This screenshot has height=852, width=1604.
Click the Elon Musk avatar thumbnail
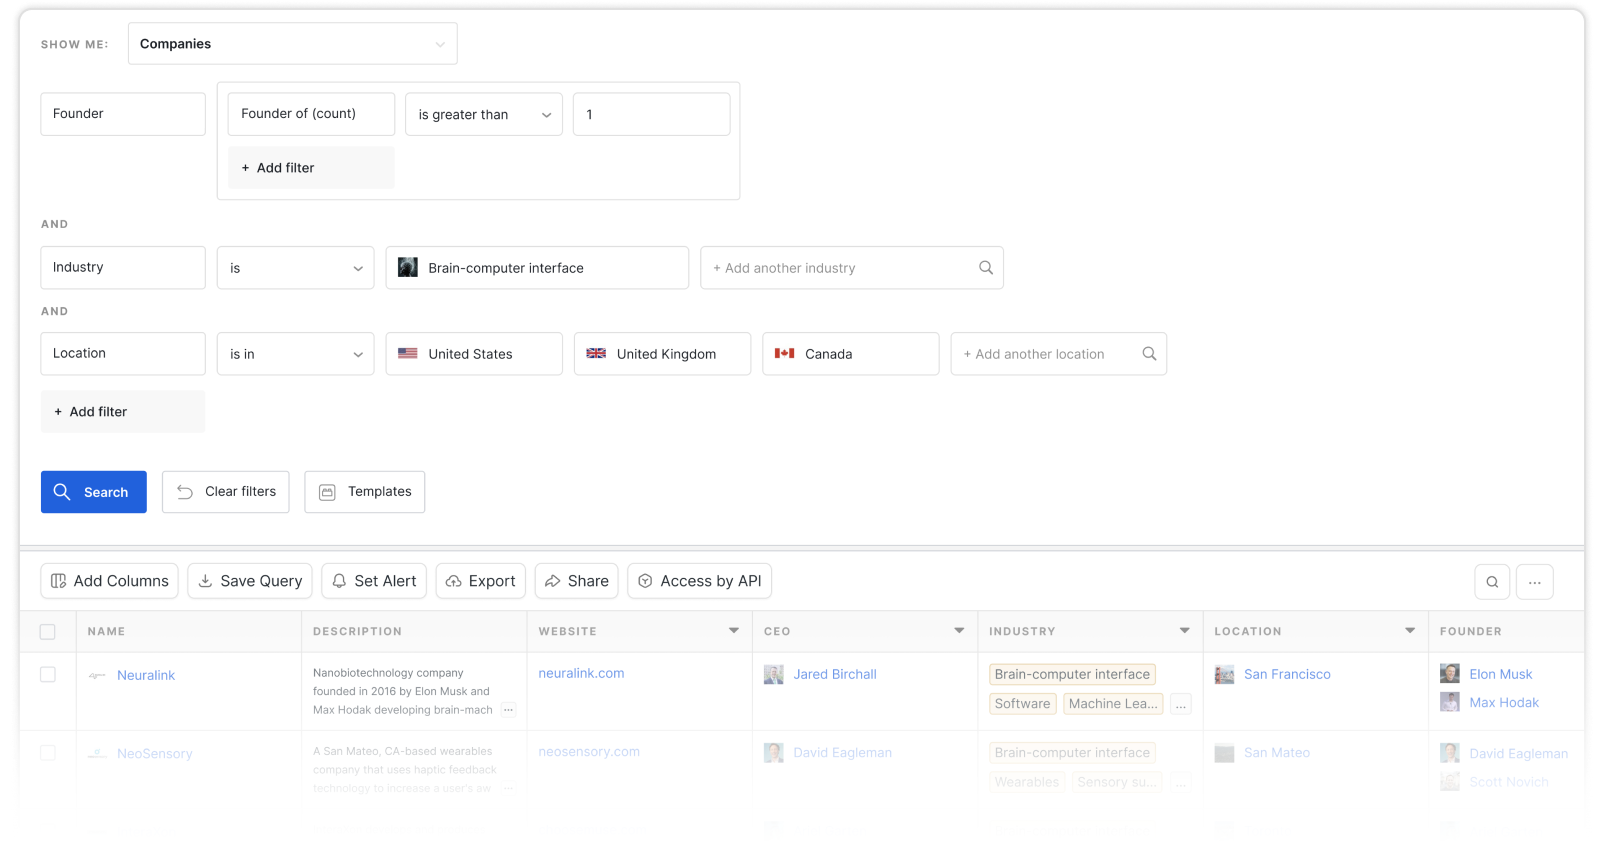(1450, 674)
